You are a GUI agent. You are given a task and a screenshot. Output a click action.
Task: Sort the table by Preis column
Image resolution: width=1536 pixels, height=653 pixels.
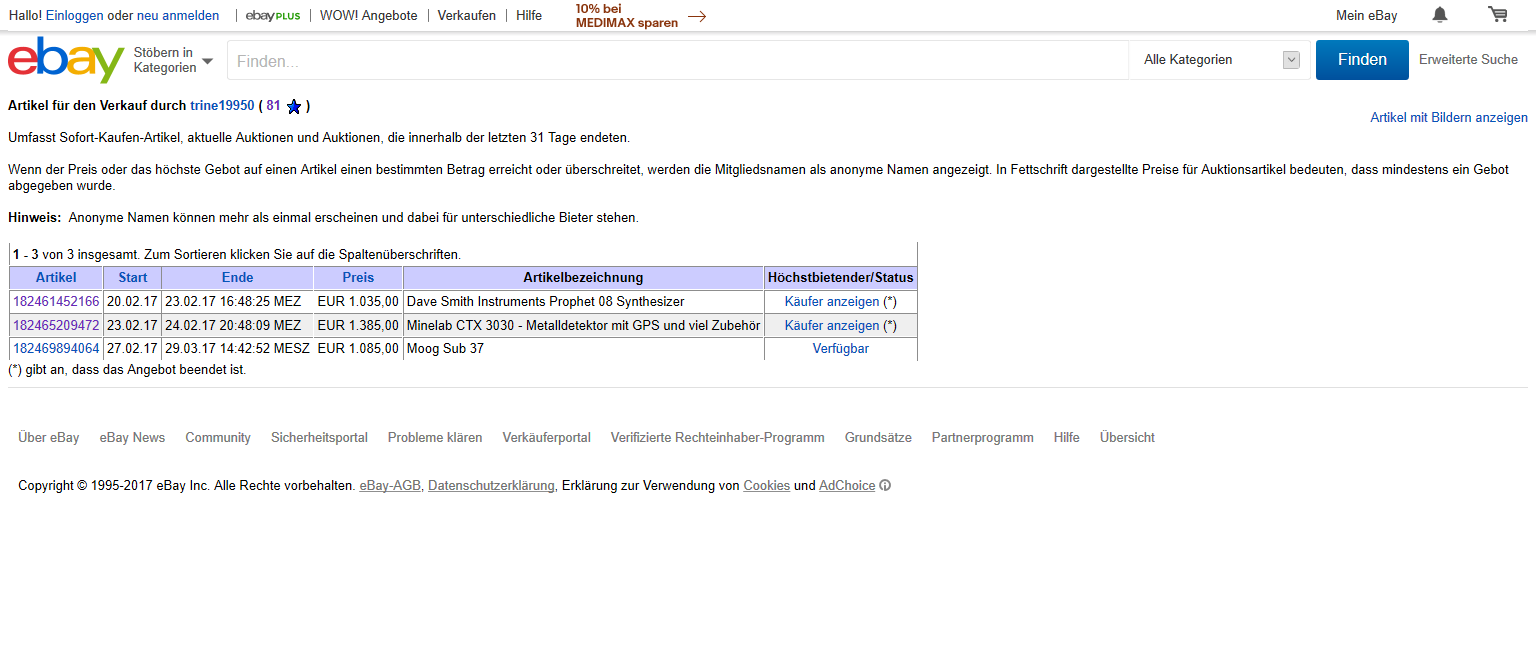(358, 278)
